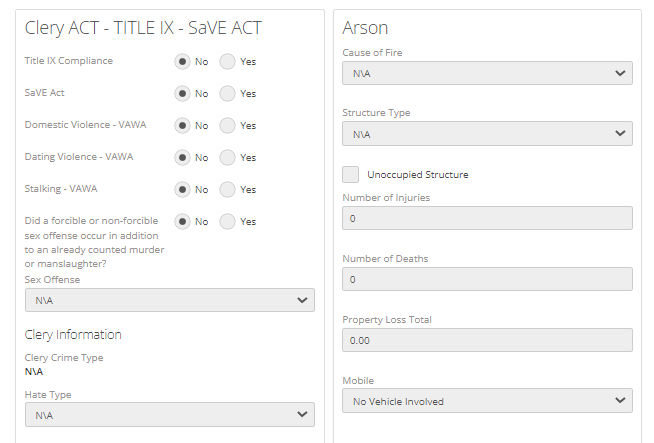Click the Property Loss Total label
The image size is (654, 443).
[387, 320]
